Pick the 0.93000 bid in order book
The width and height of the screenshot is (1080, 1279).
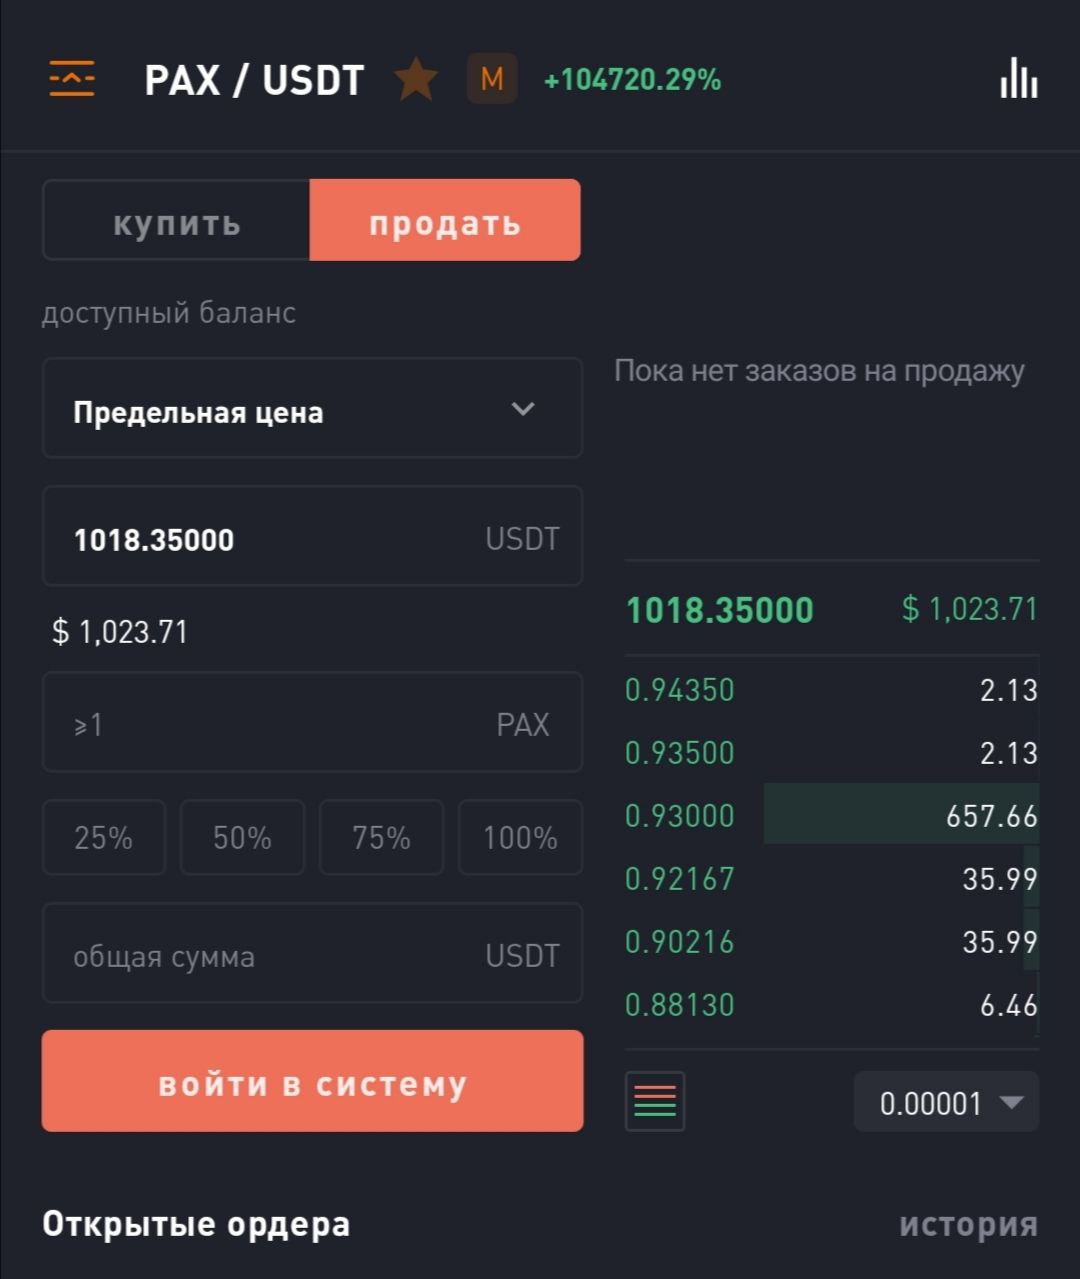click(832, 815)
